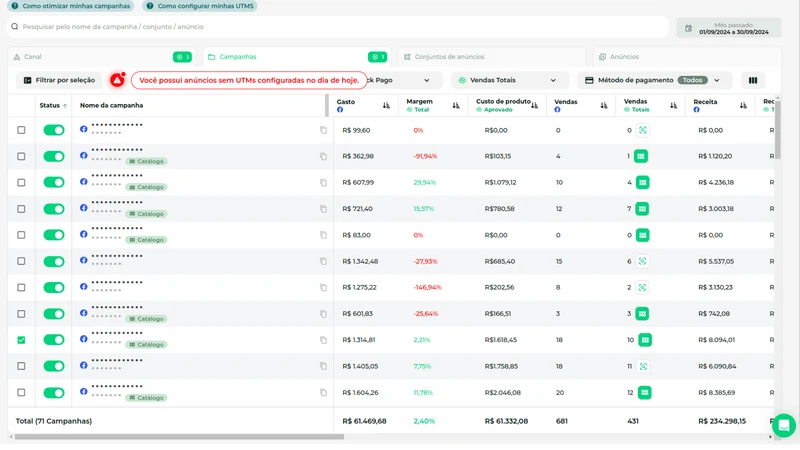The width and height of the screenshot is (800, 450).
Task: Open Como otimizar minhas campanhas help link
Action: [x=71, y=6]
